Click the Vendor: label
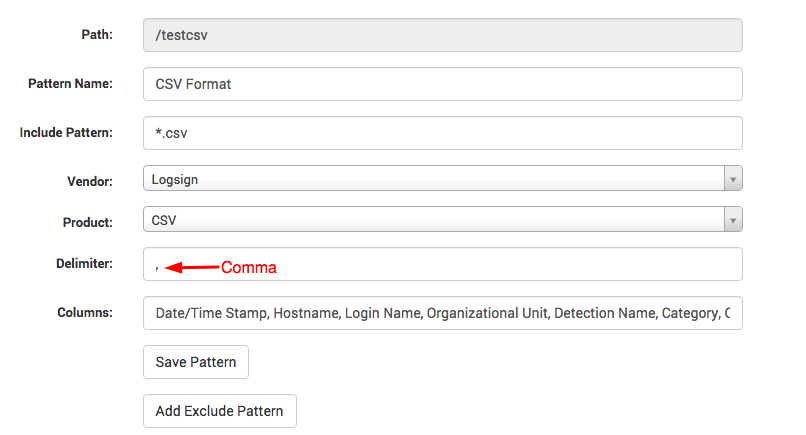This screenshot has height=435, width=806. coord(90,182)
